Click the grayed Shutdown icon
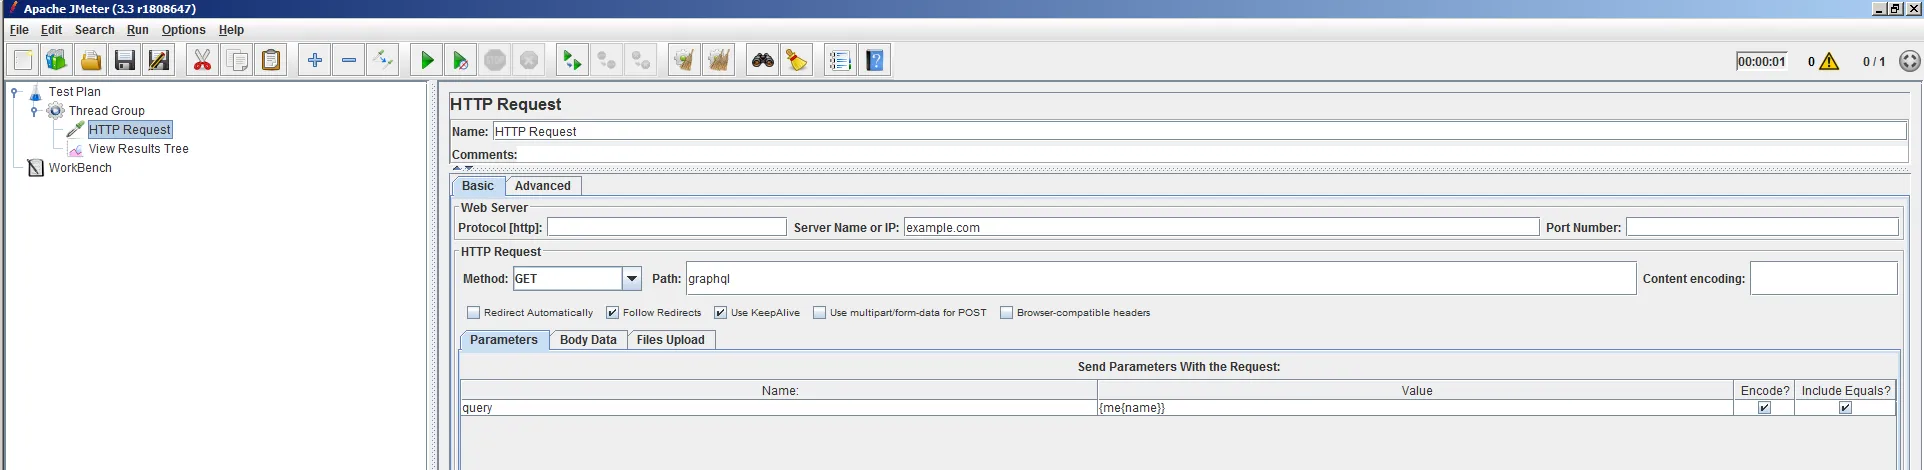This screenshot has width=1924, height=470. 529,60
